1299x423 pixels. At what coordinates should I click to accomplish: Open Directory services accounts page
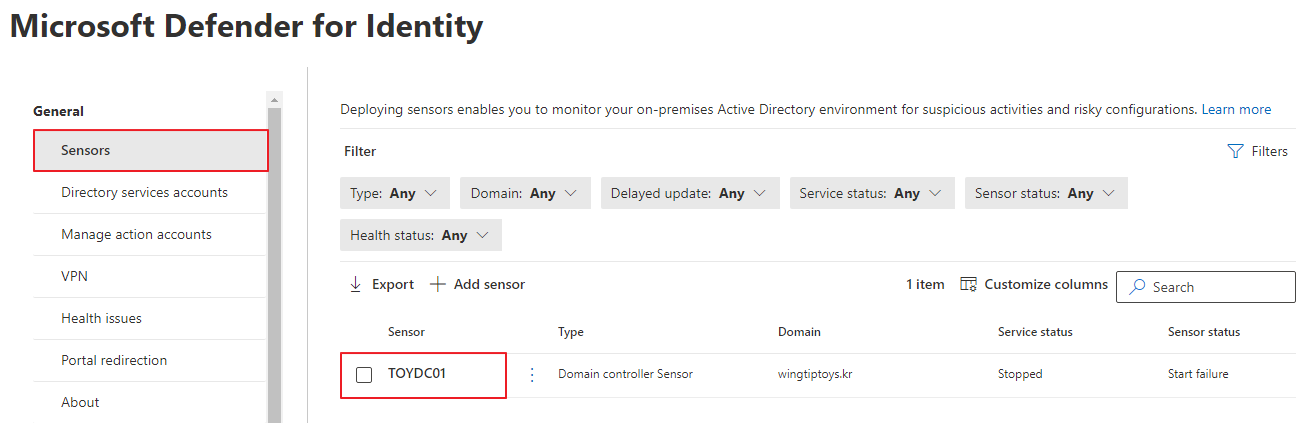(x=151, y=192)
